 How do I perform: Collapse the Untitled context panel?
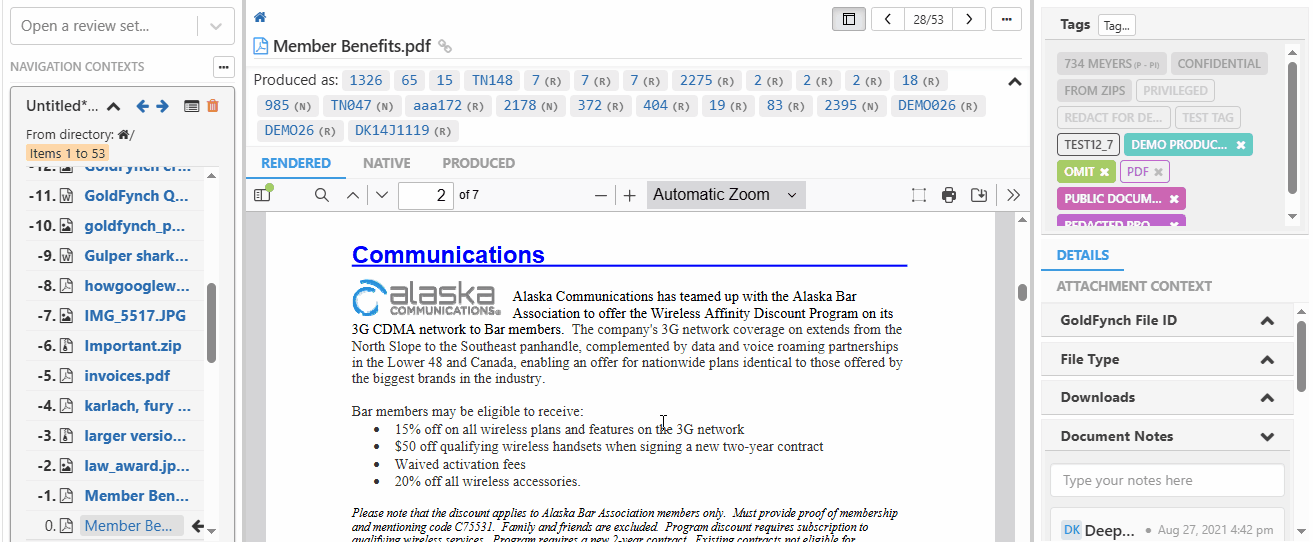click(x=113, y=106)
